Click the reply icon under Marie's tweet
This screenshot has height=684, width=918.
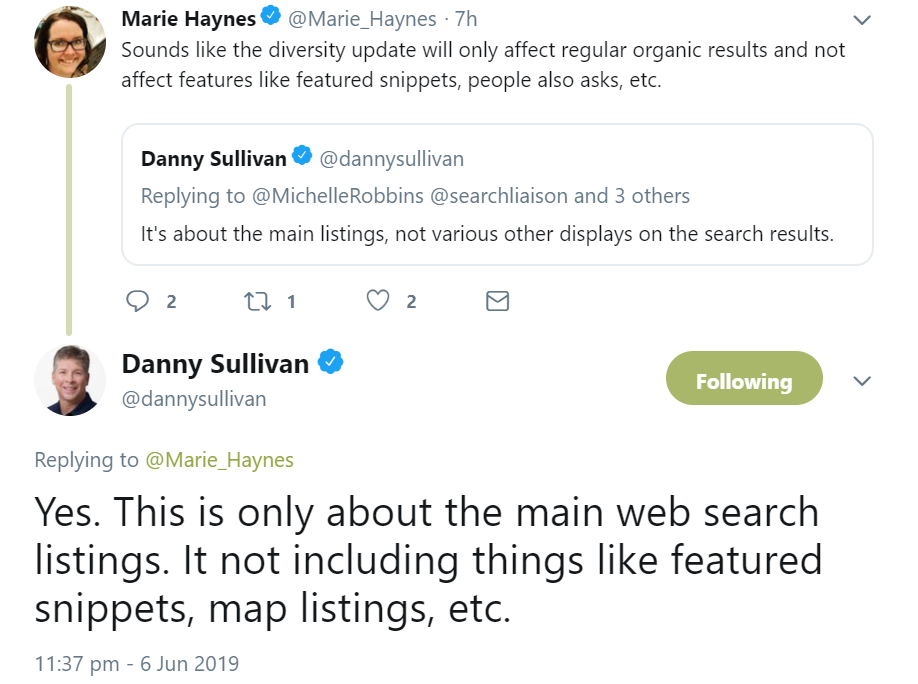pyautogui.click(x=140, y=300)
